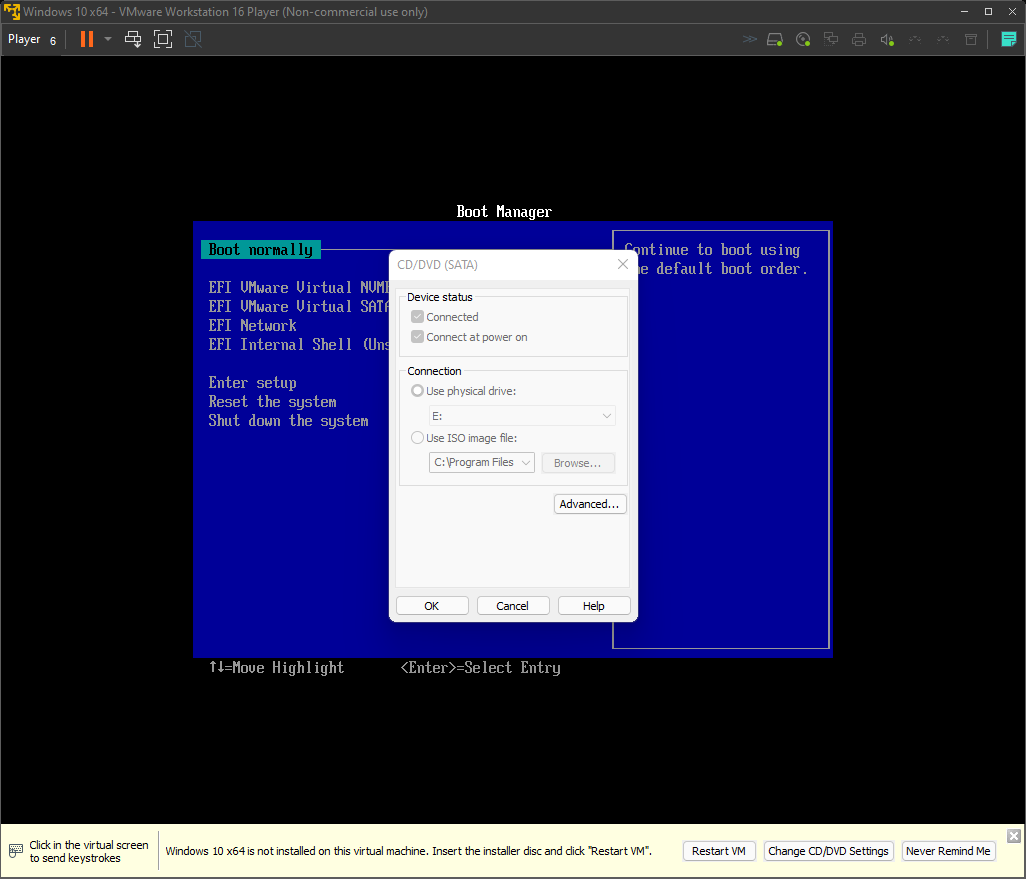The height and width of the screenshot is (879, 1026).
Task: Click the network adapter device icon
Action: pyautogui.click(x=830, y=39)
